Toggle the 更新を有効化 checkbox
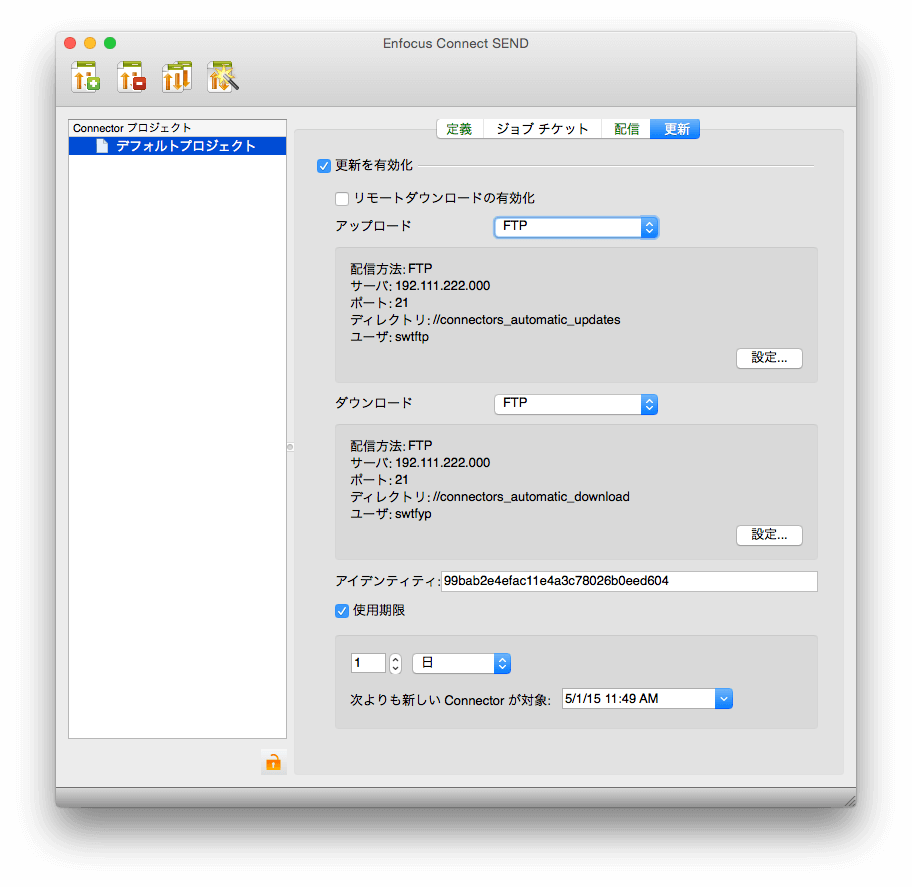 click(324, 166)
